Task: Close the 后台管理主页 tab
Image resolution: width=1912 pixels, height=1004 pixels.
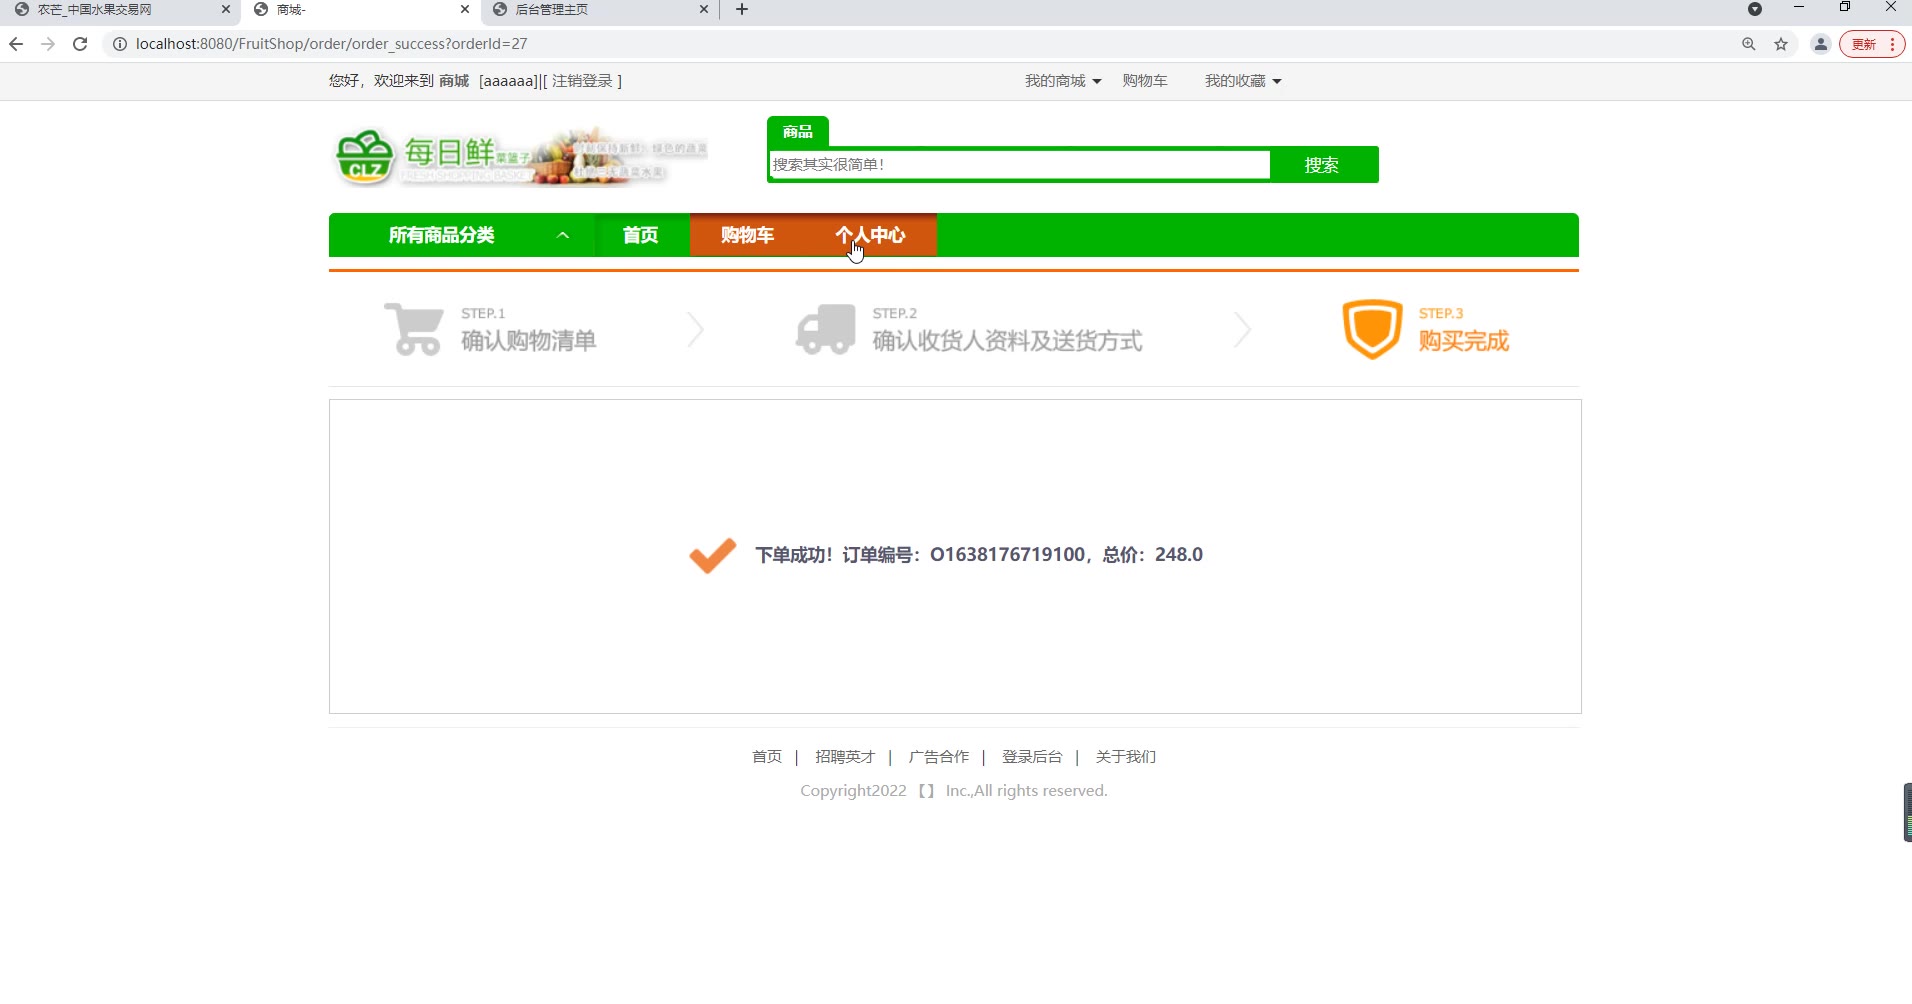Action: coord(704,10)
